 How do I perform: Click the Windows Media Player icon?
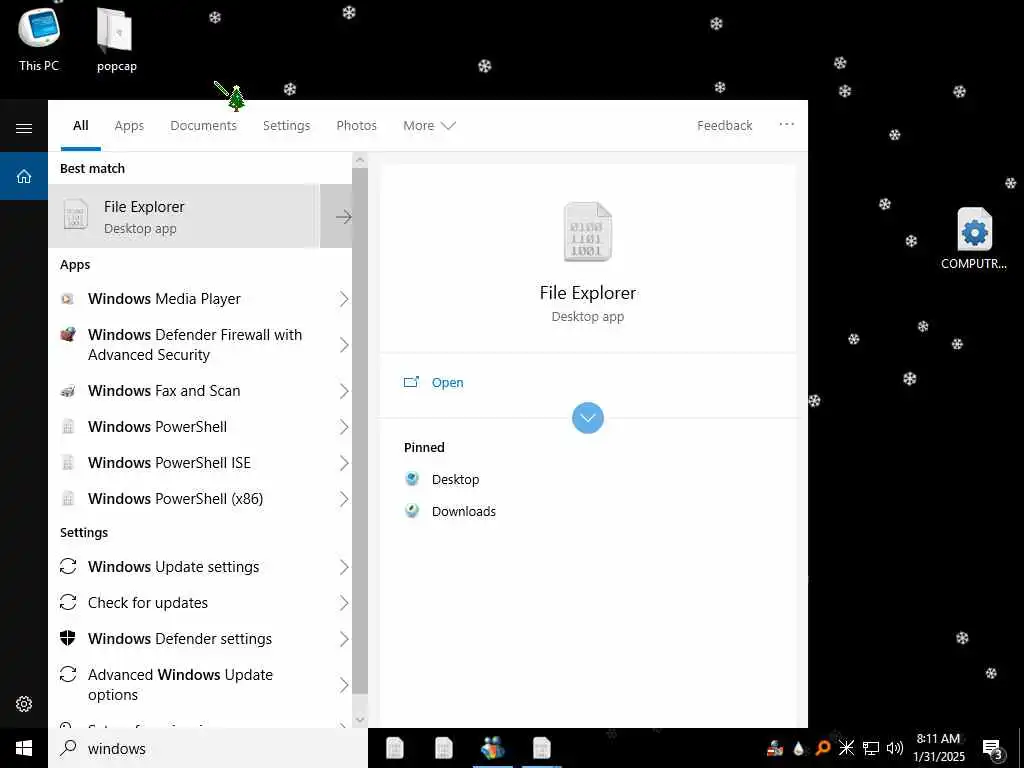coord(67,299)
